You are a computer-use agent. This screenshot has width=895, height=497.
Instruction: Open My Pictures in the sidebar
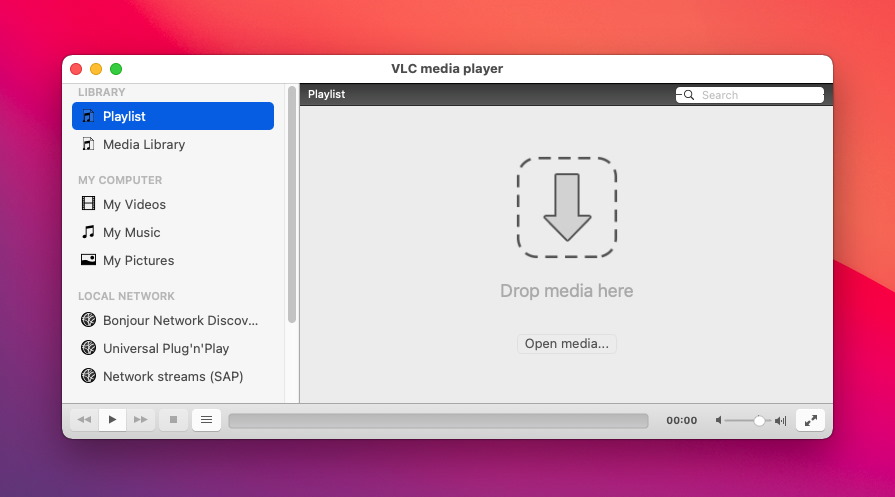(173, 260)
